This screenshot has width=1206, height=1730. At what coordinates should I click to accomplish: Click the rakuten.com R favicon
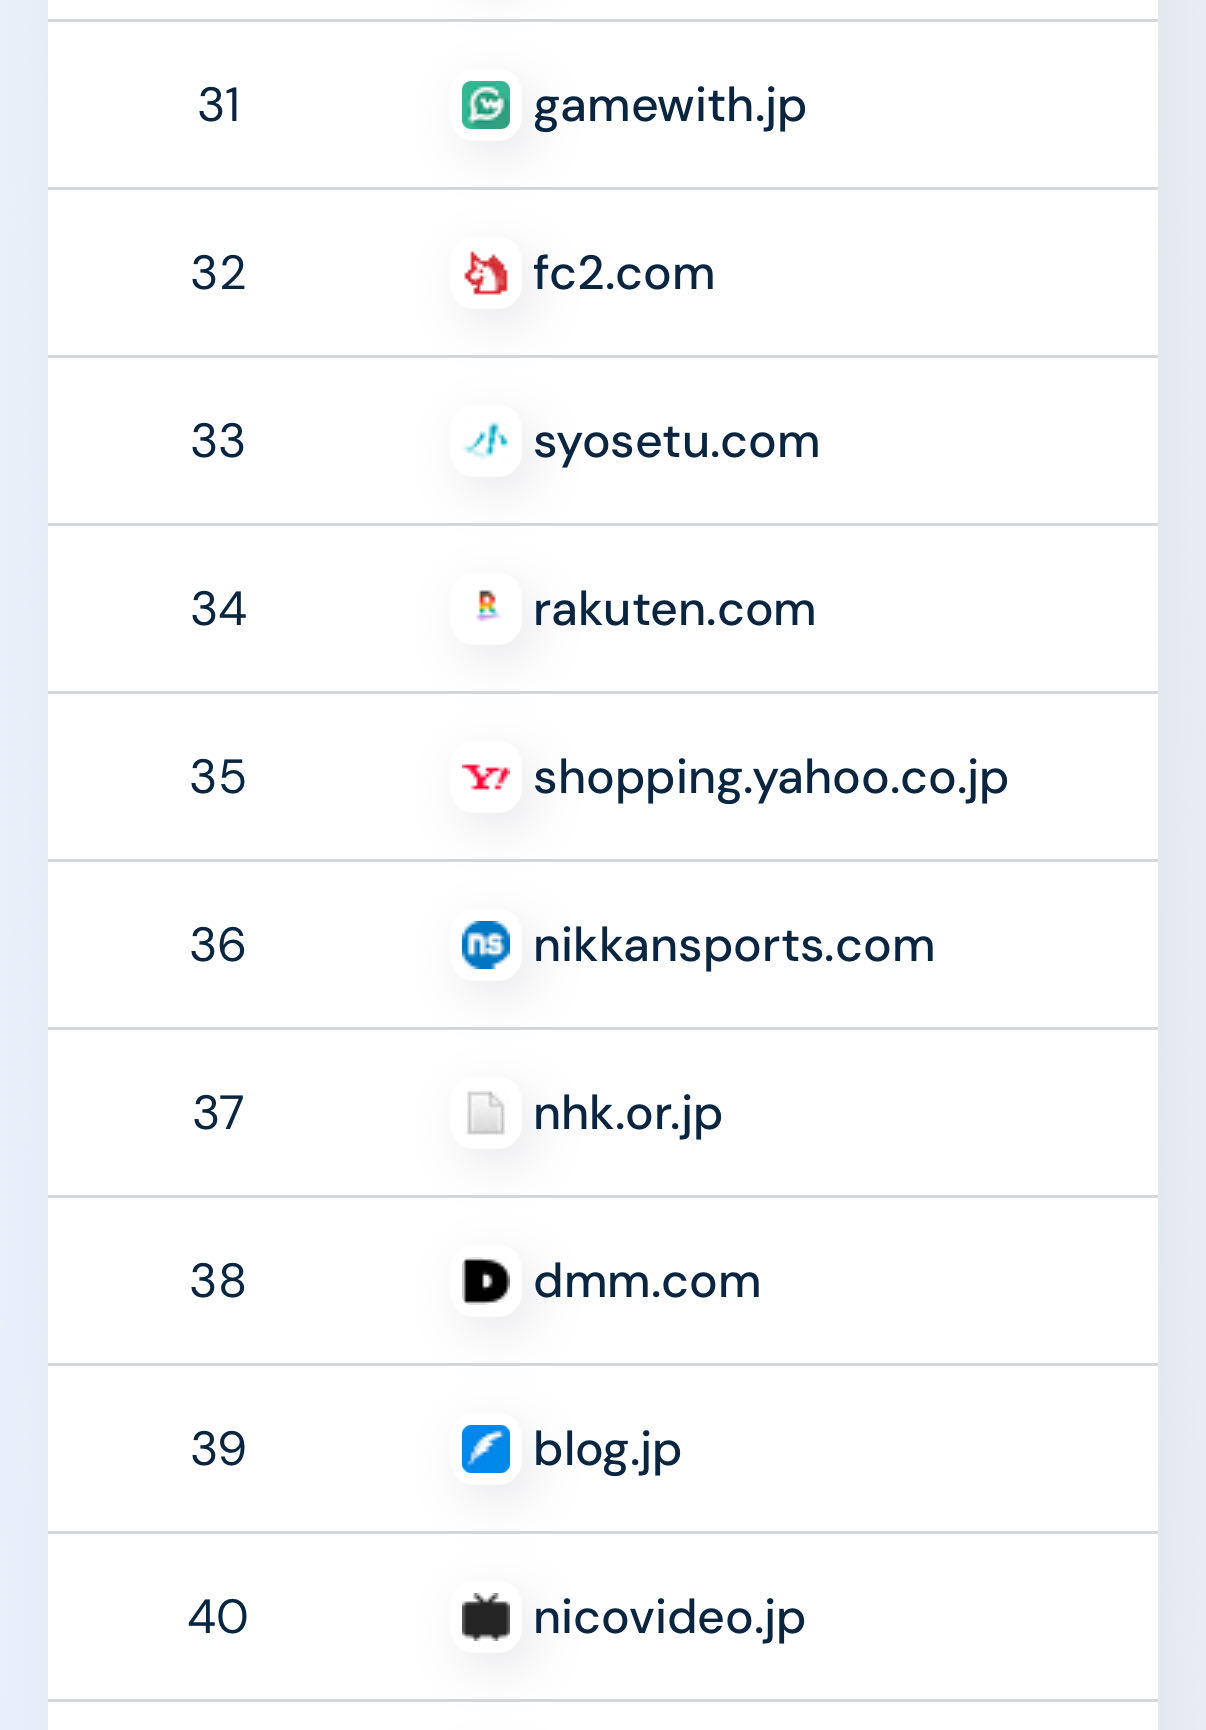486,609
